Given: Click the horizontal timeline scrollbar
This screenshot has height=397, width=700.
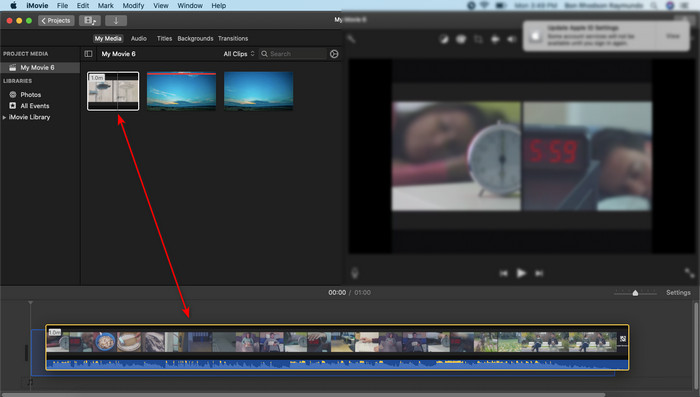Looking at the screenshot, I should click(x=304, y=395).
